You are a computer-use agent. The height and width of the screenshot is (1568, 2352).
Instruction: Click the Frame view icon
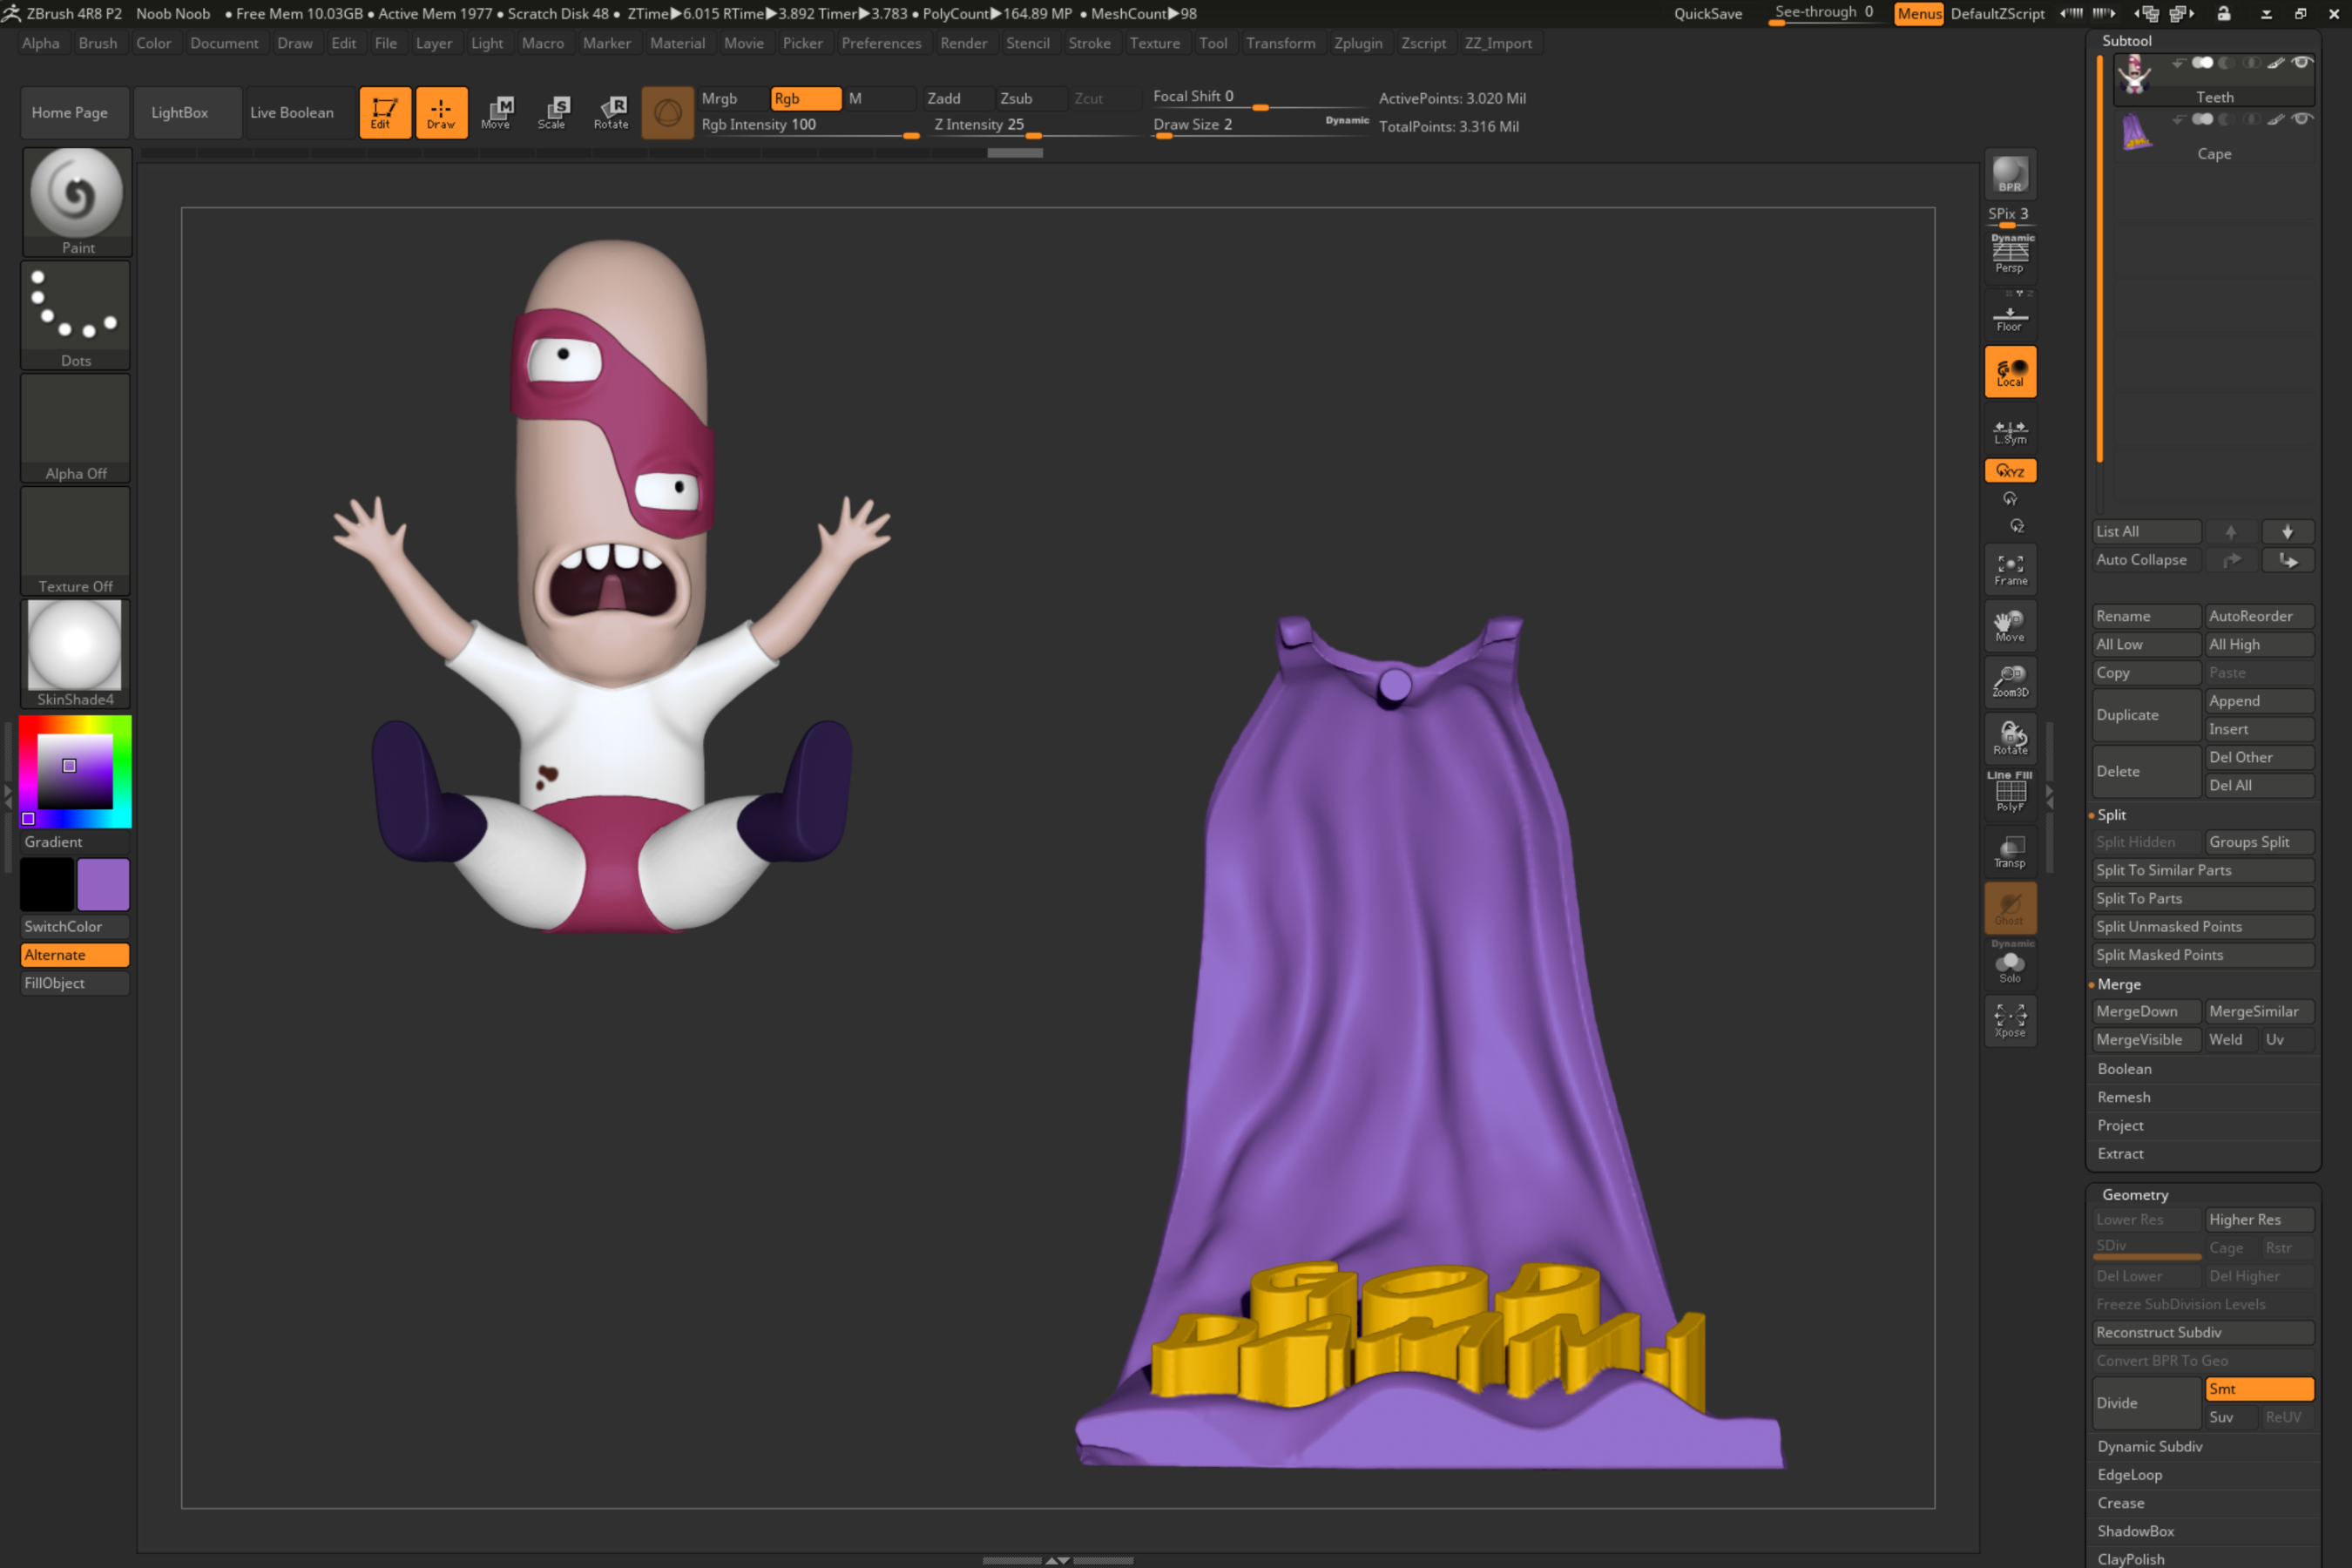click(x=2009, y=570)
